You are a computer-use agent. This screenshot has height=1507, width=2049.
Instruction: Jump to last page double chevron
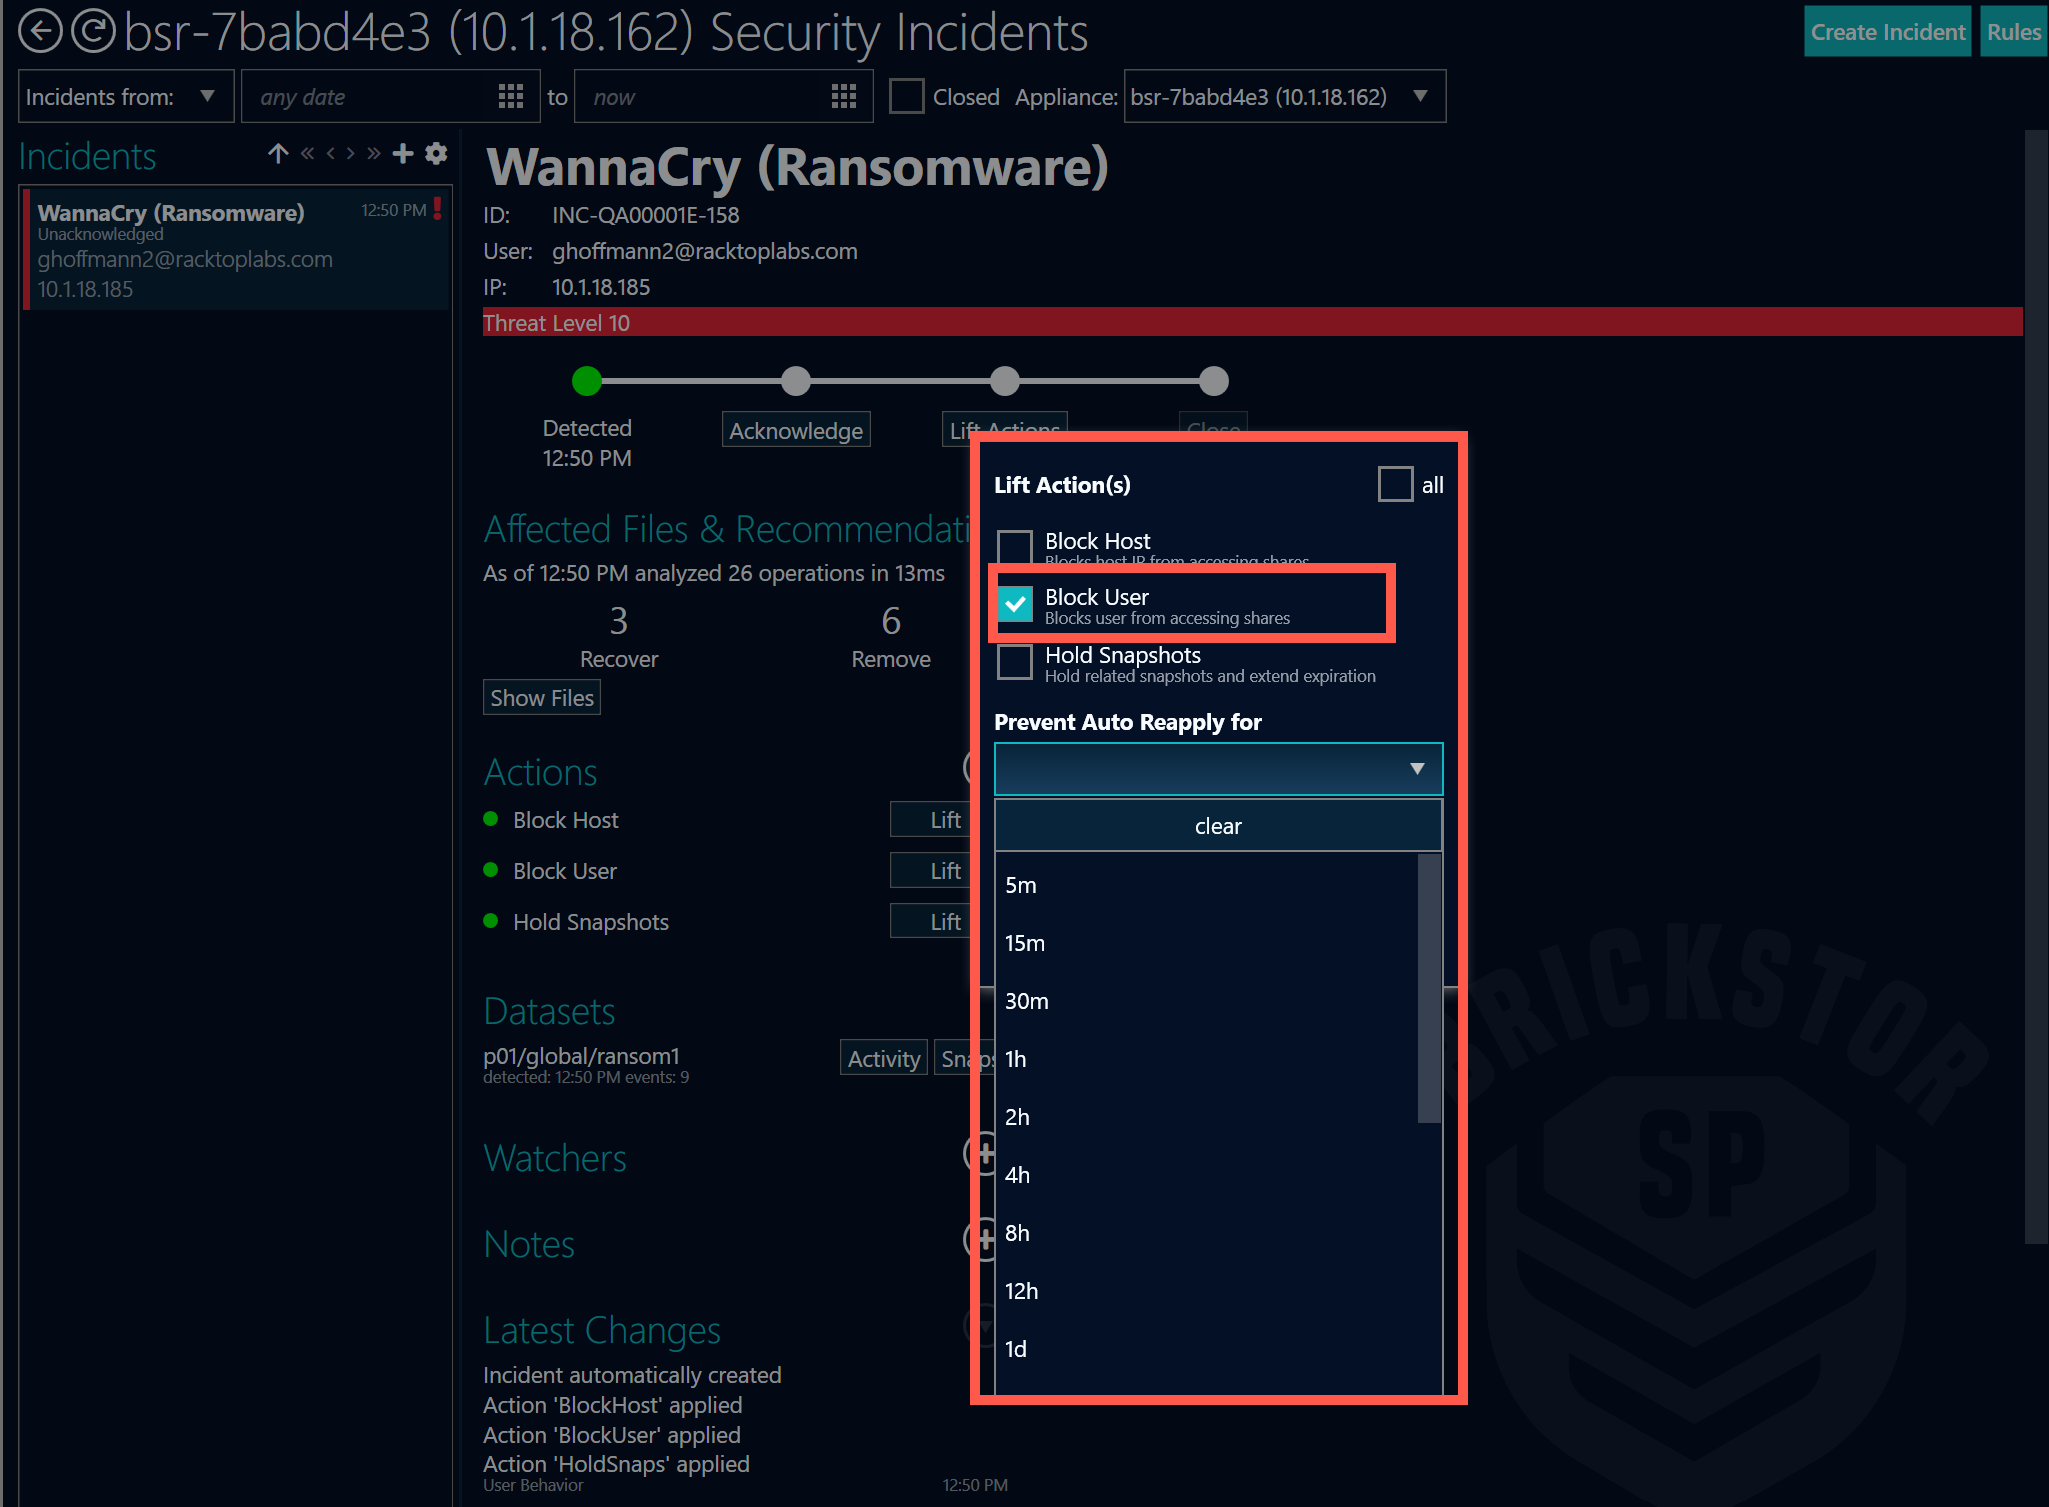(373, 153)
